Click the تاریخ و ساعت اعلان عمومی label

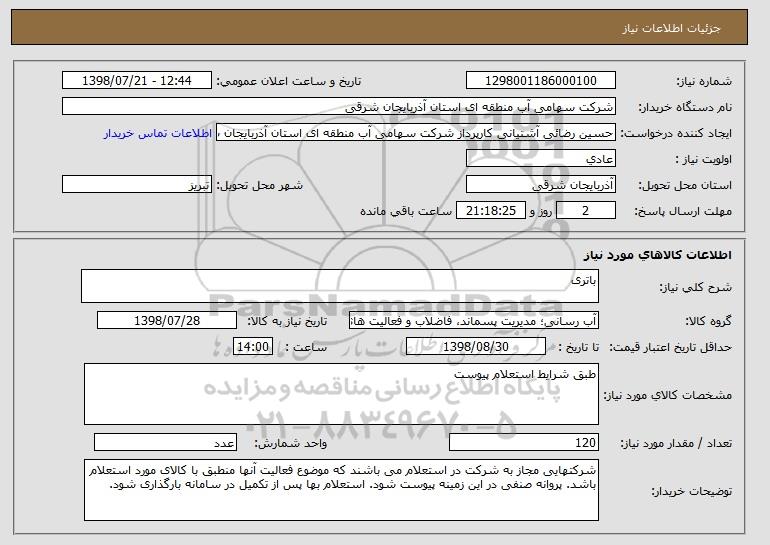289,82
